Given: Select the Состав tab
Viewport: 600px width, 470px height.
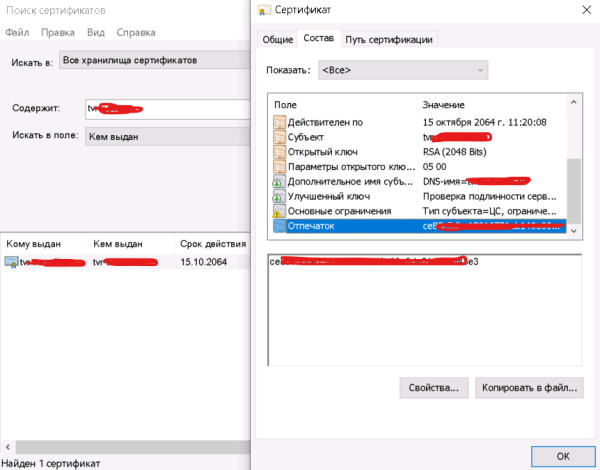Looking at the screenshot, I should coord(319,38).
